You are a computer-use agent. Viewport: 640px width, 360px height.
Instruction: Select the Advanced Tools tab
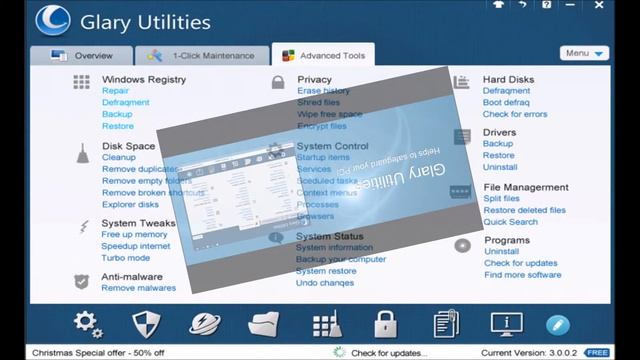(x=323, y=55)
